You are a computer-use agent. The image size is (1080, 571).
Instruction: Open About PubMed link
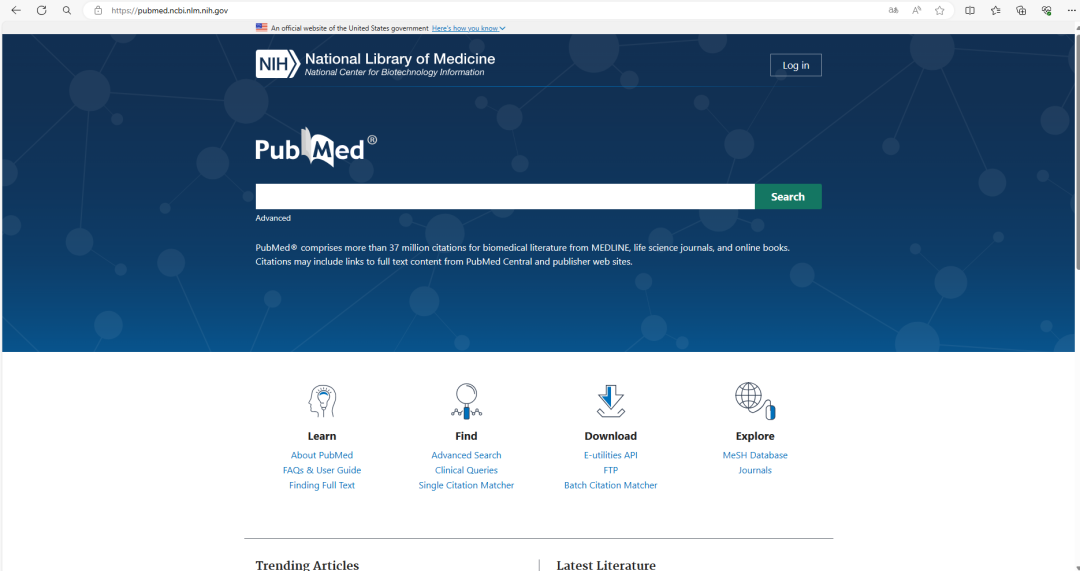pos(322,455)
